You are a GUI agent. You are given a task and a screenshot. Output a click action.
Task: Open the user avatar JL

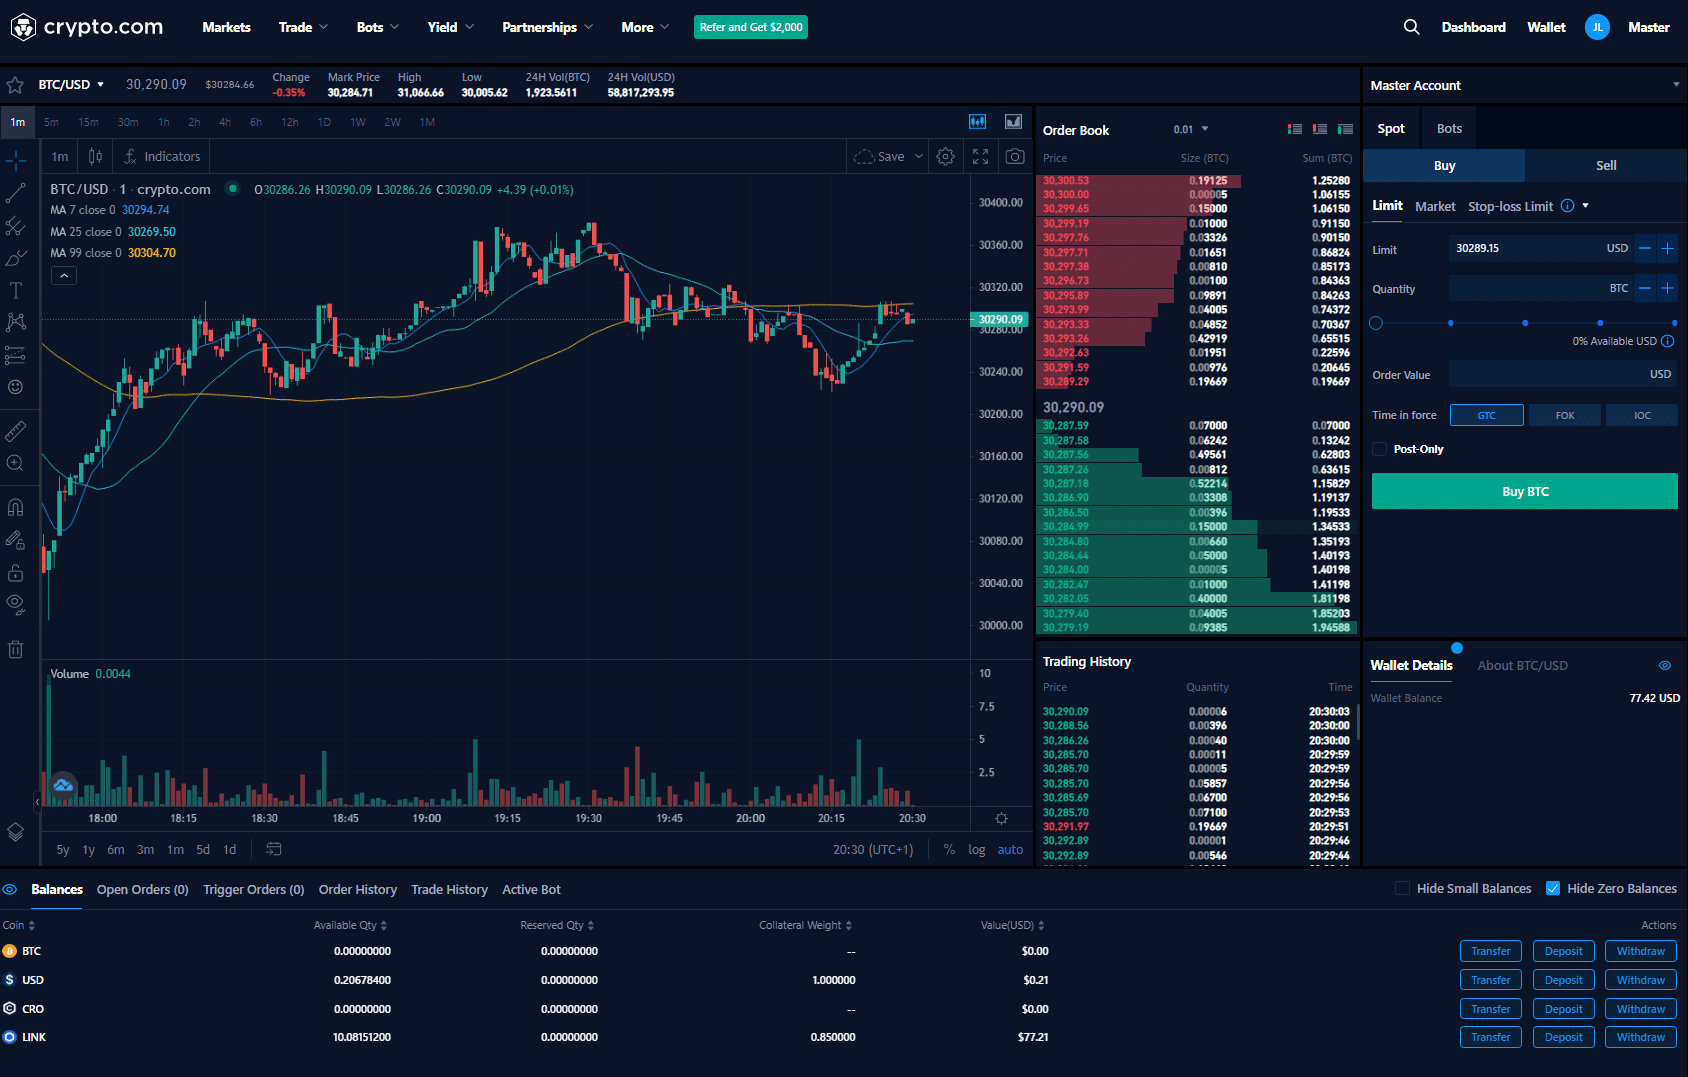click(1597, 27)
